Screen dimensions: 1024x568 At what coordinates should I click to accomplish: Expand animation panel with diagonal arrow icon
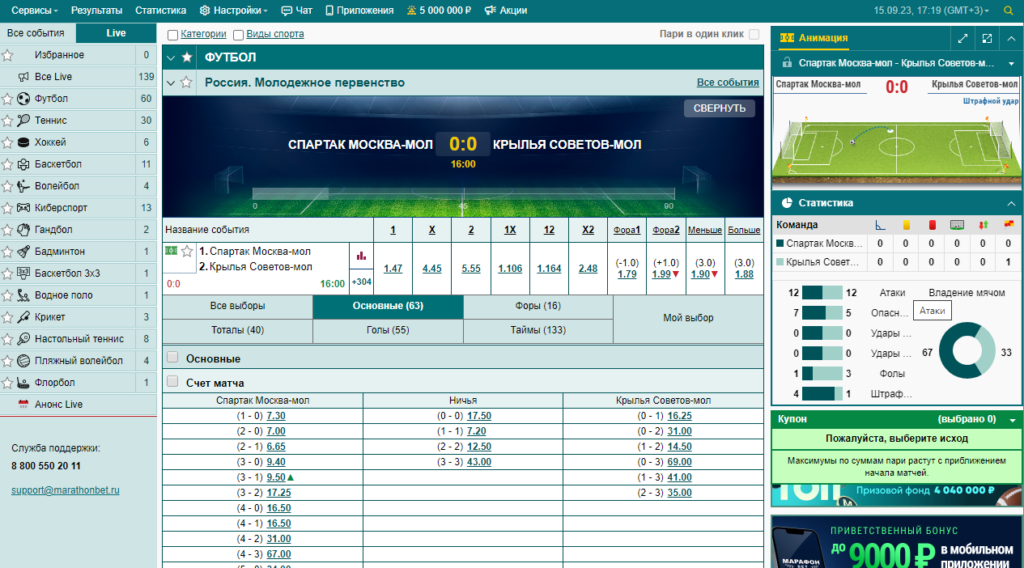coord(963,39)
